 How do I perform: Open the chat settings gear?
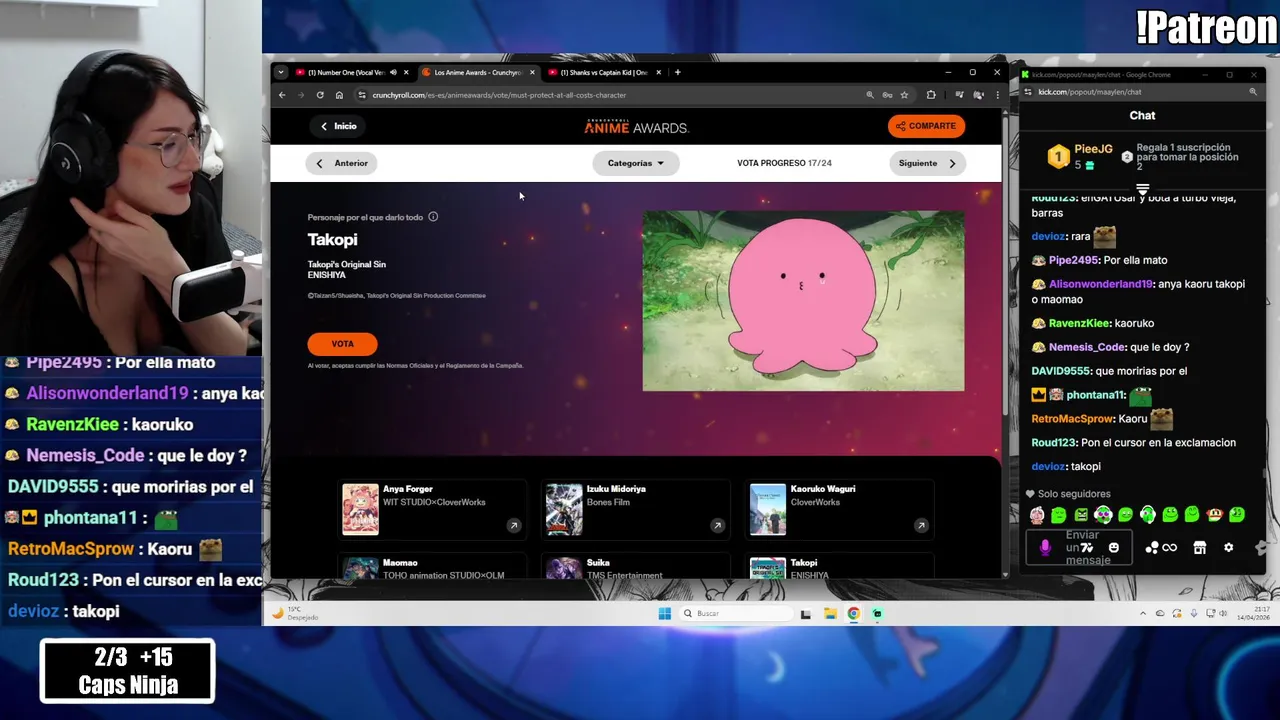click(x=1229, y=548)
